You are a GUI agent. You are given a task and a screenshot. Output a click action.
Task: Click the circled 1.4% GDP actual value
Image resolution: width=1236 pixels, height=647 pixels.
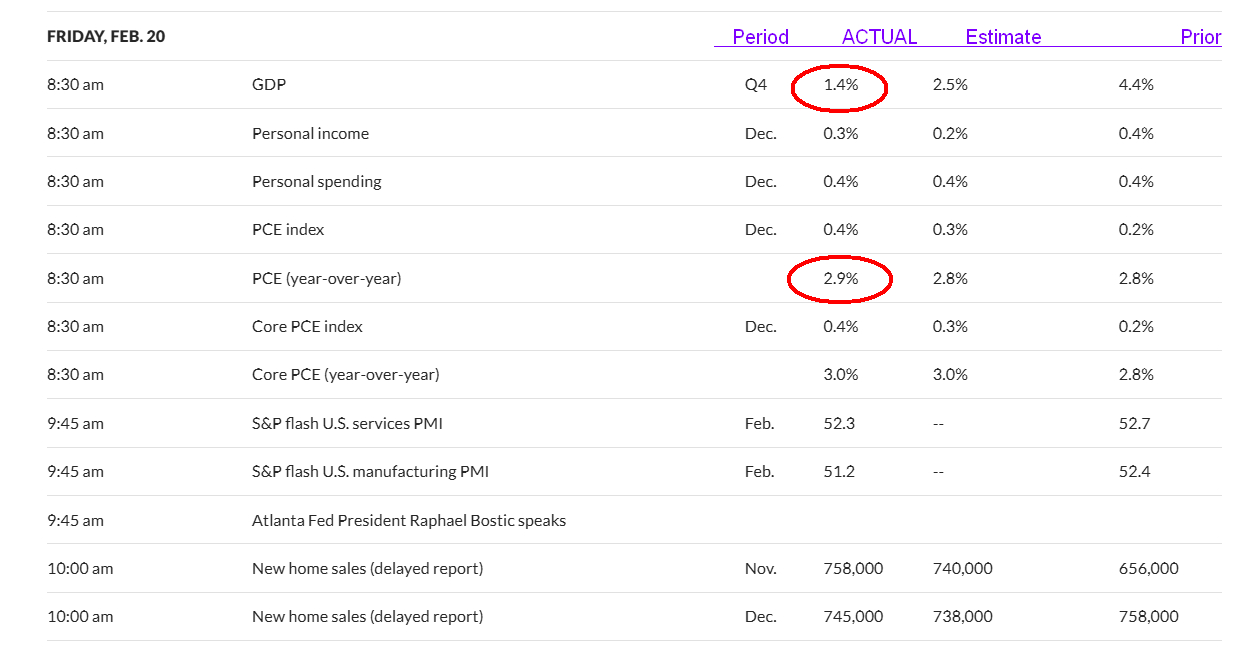(x=840, y=85)
